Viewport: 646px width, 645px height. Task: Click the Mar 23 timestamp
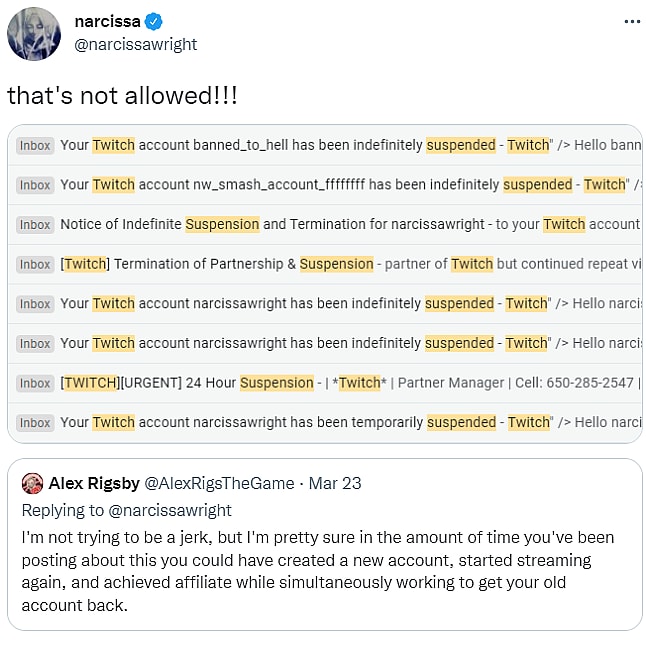click(337, 483)
